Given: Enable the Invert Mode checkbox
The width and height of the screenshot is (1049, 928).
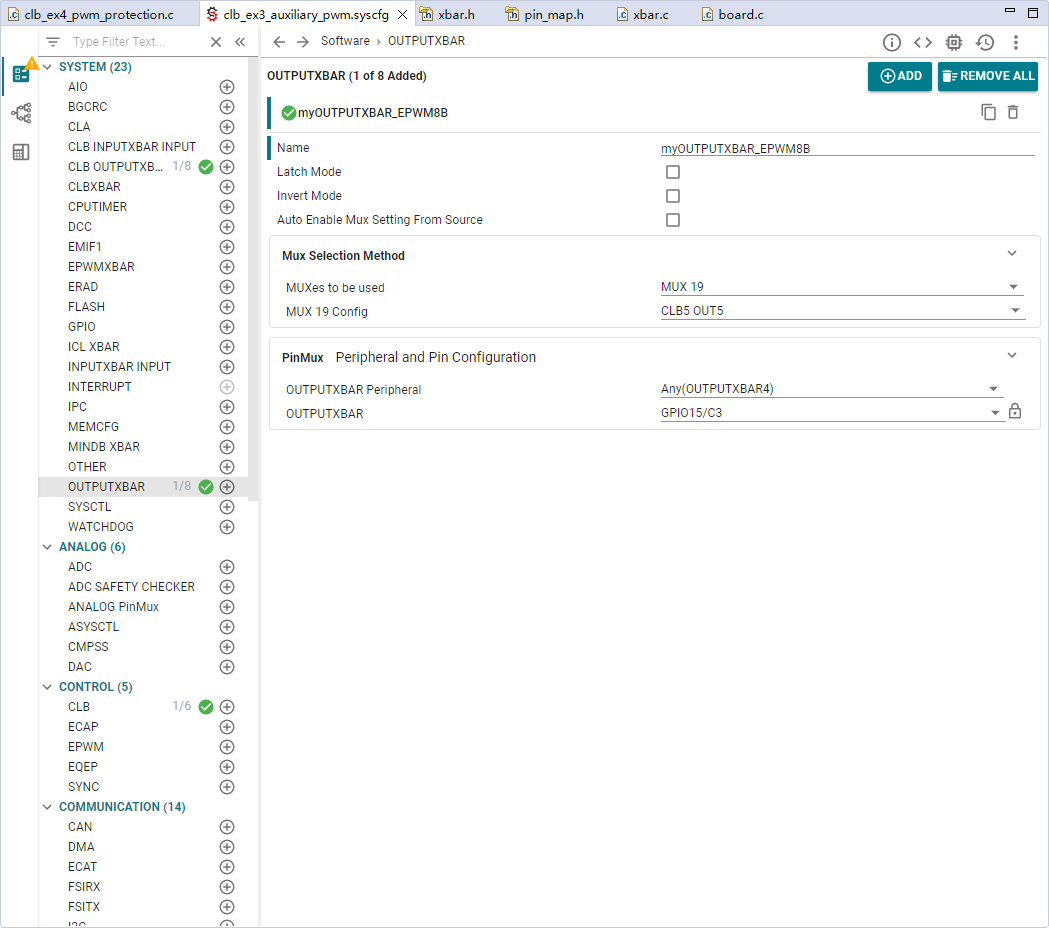Looking at the screenshot, I should pyautogui.click(x=673, y=196).
